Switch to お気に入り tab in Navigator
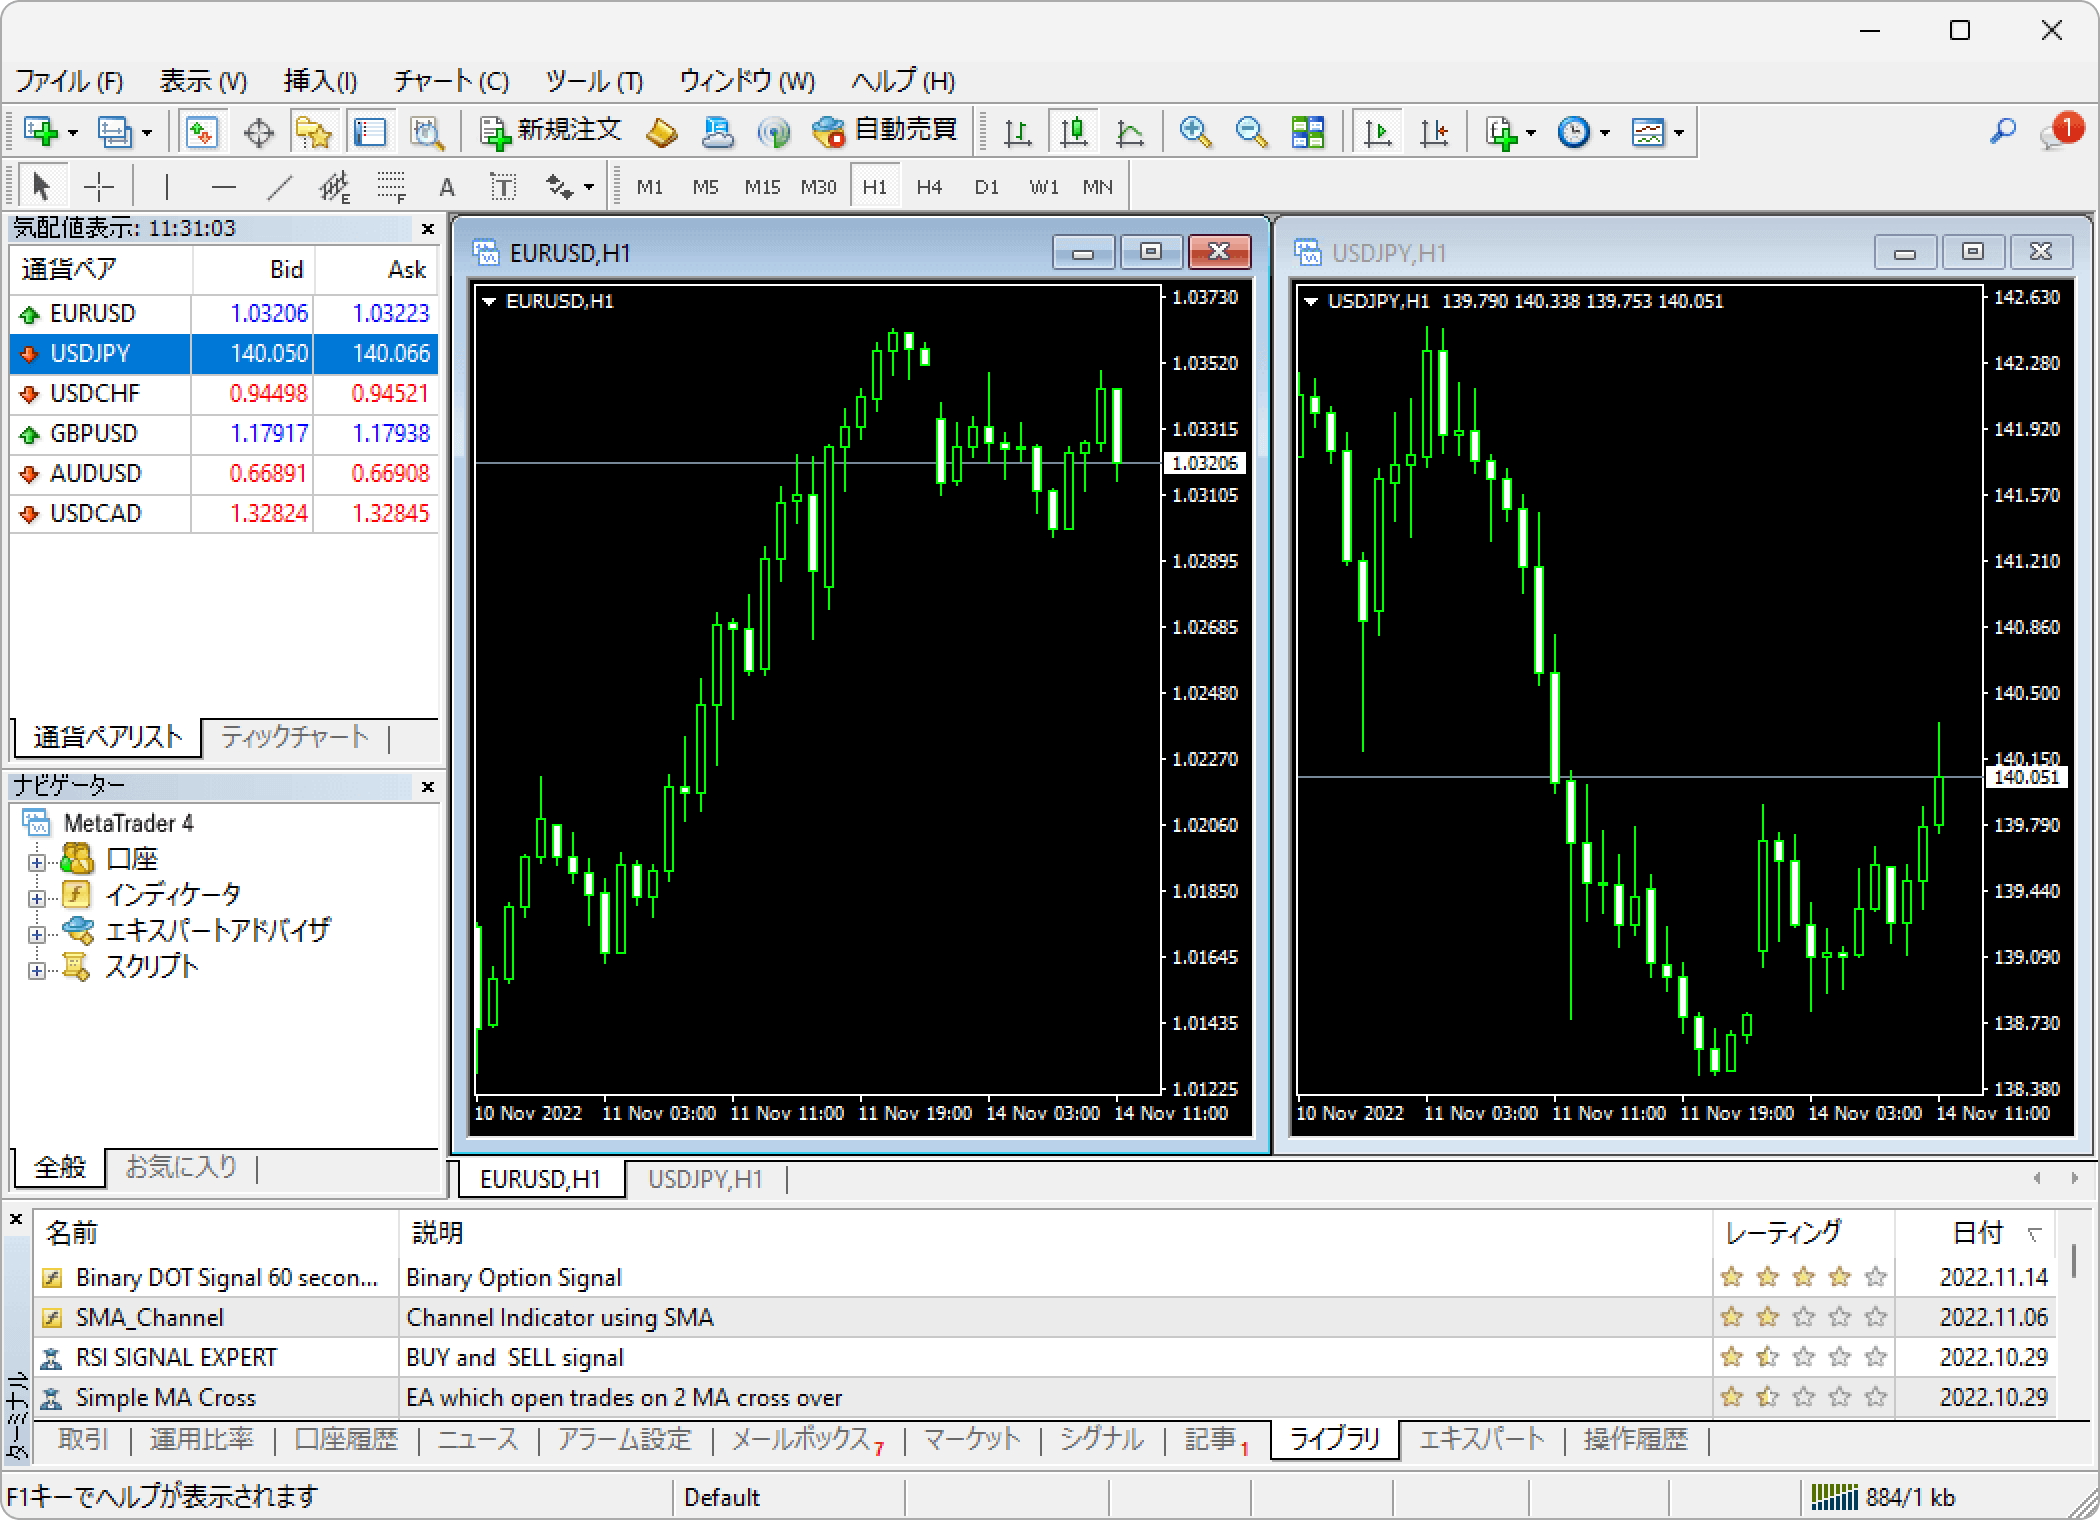 coord(181,1167)
